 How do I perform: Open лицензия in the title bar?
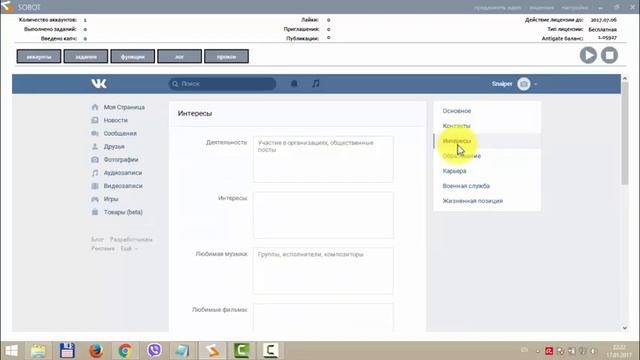click(x=542, y=7)
